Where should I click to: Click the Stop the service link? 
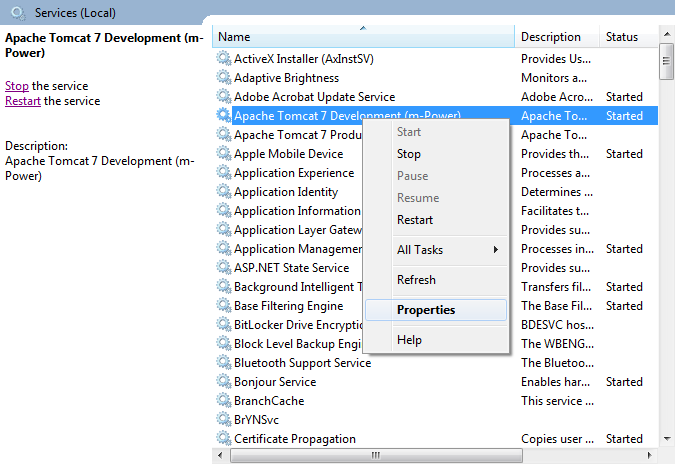coord(17,86)
